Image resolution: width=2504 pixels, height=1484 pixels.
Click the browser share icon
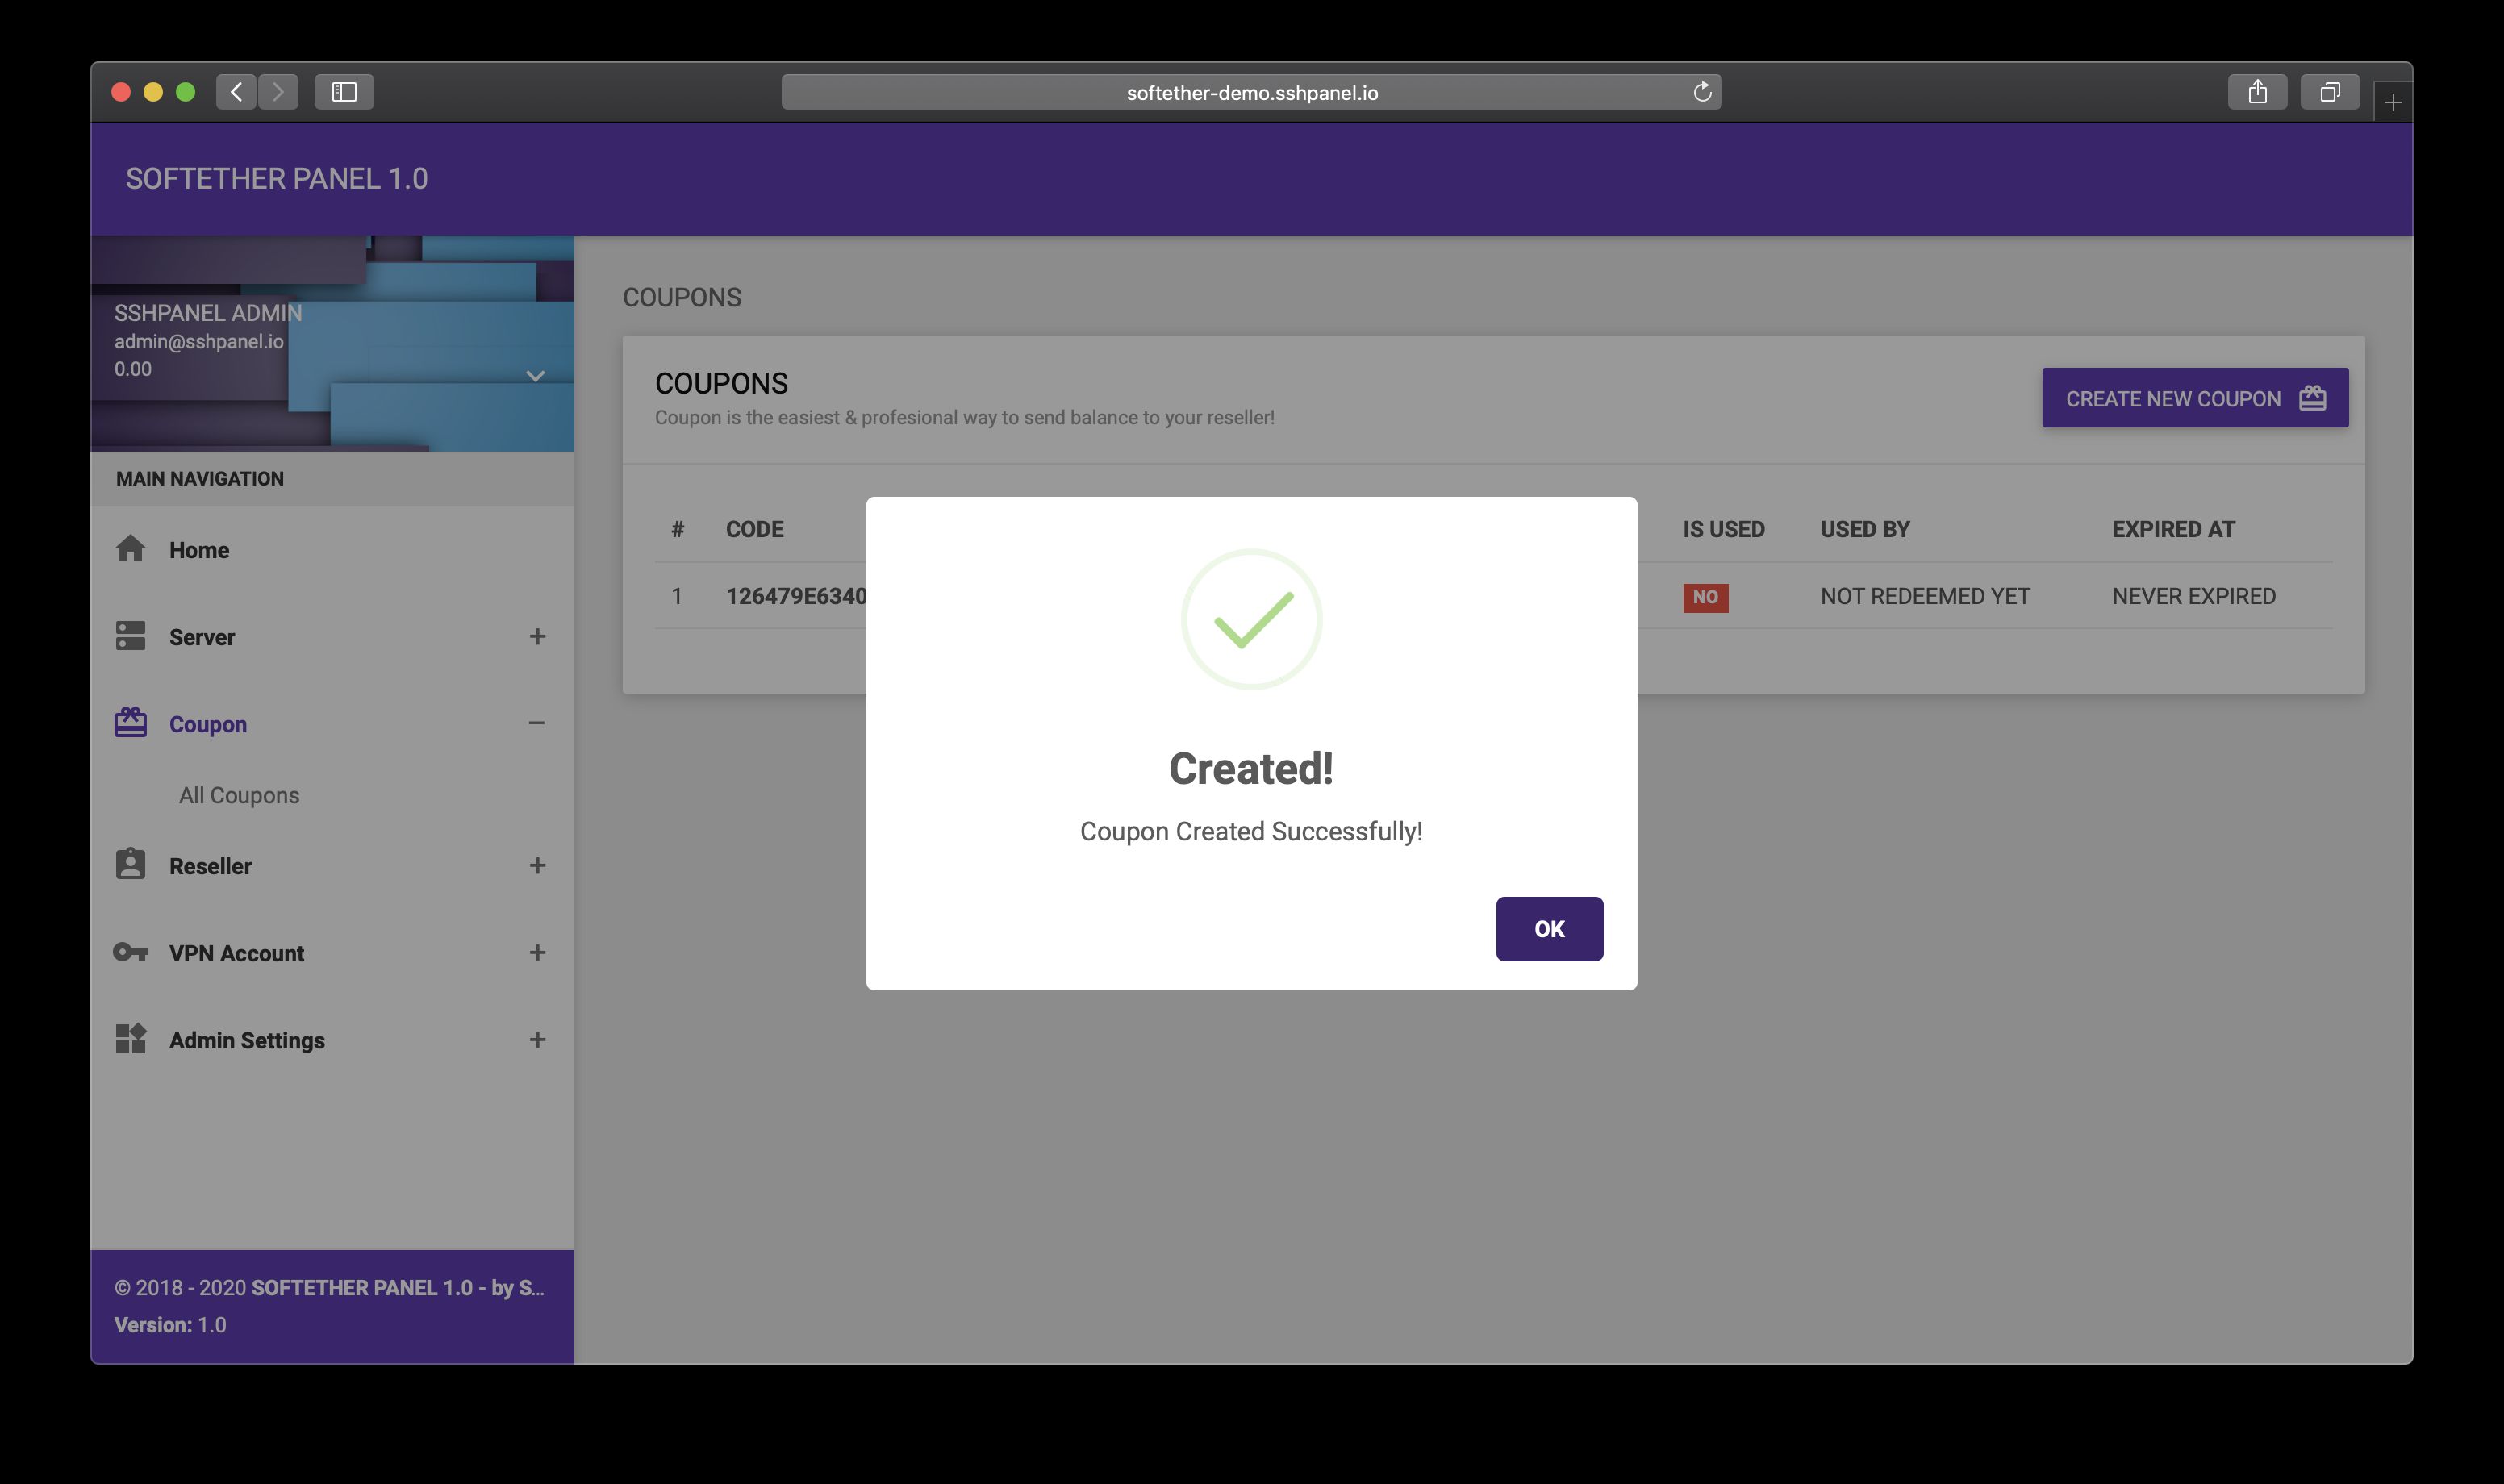(2257, 92)
